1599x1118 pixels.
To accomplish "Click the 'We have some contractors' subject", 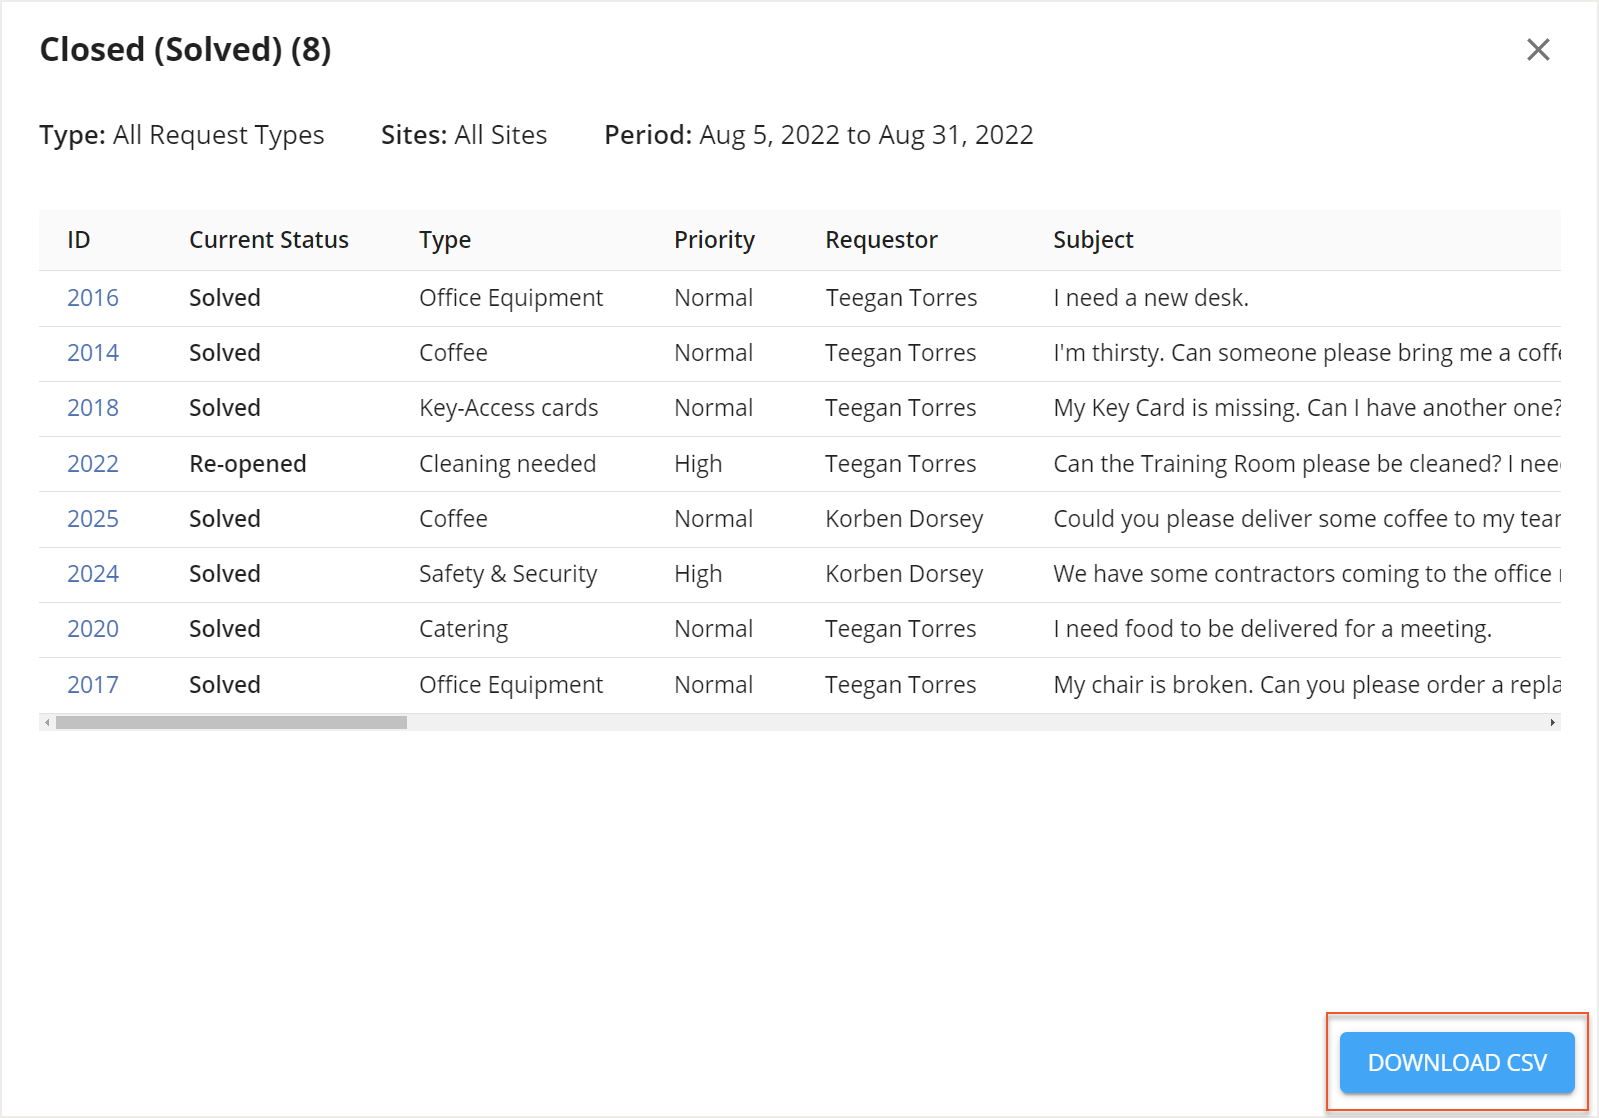I will point(1307,574).
